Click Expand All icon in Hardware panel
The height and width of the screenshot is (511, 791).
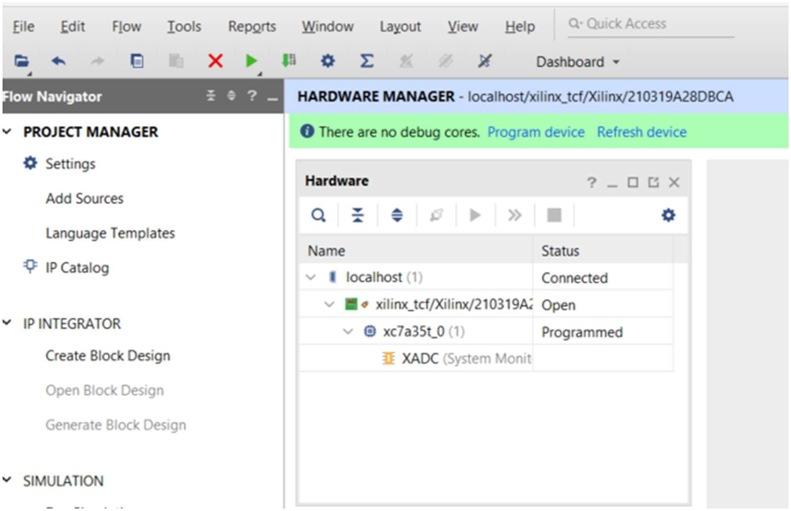click(x=397, y=215)
